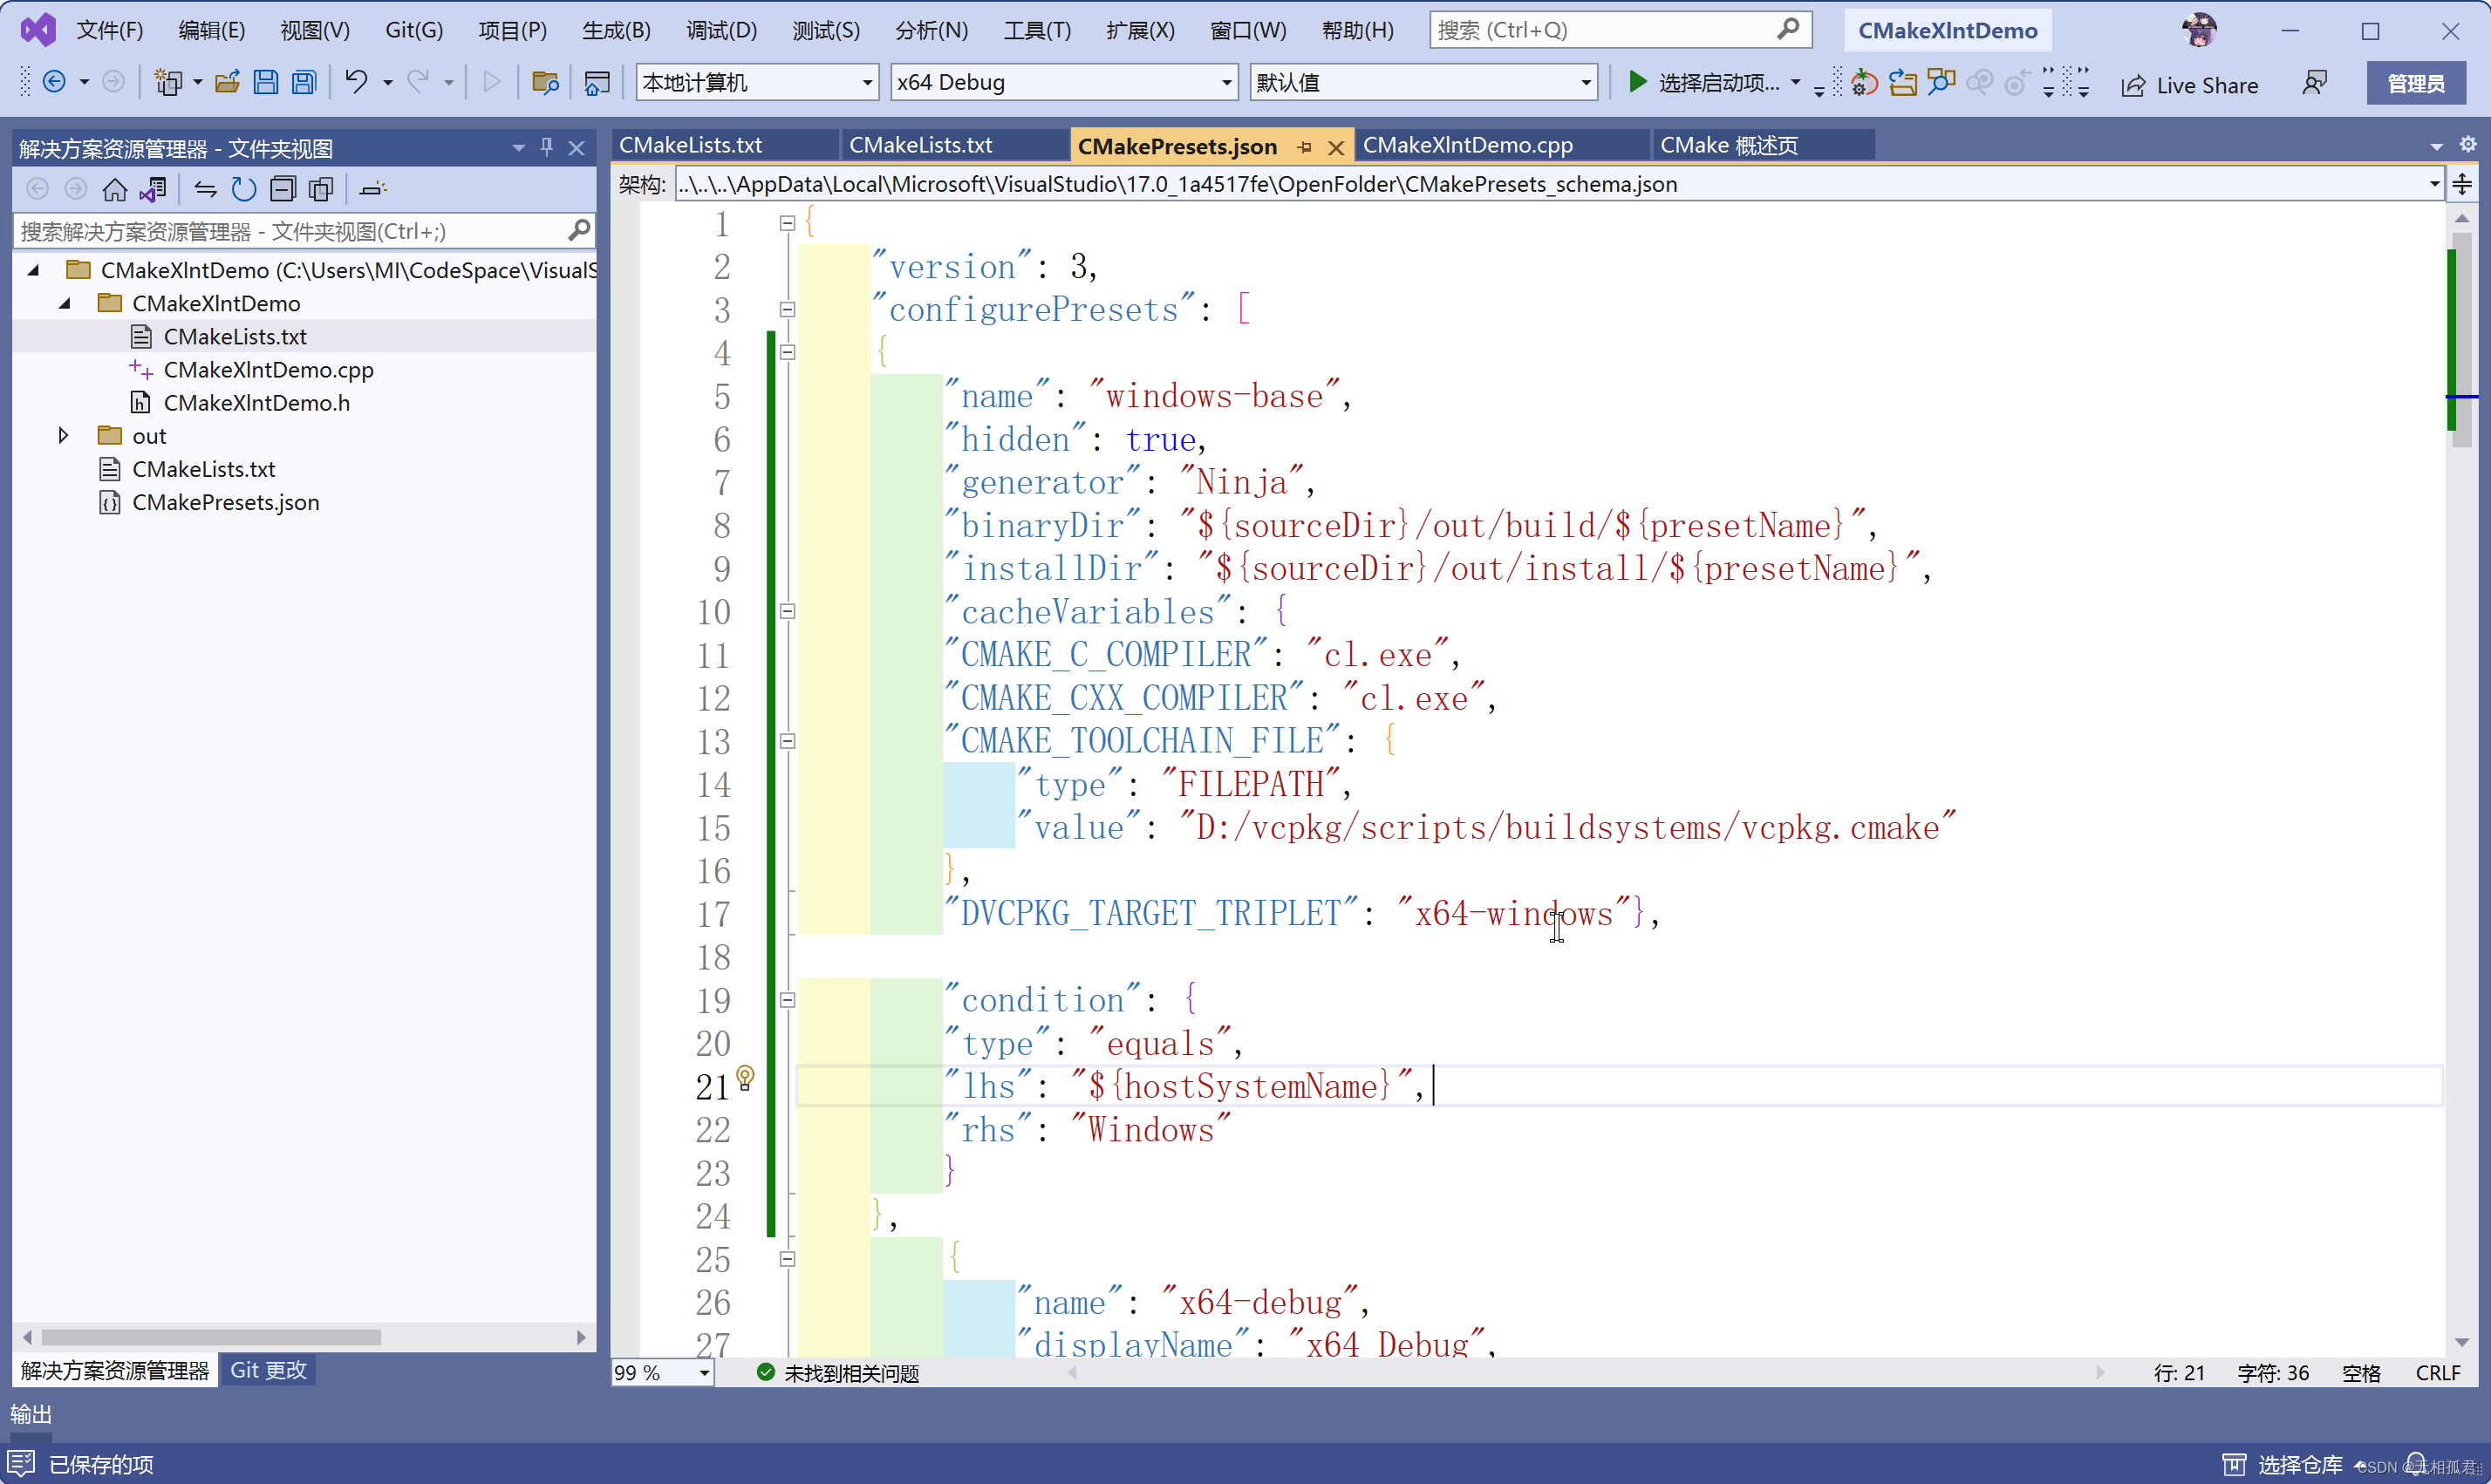Viewport: 2491px width, 1484px height.
Task: Click the switch views icon in Solution Explorer
Action: (x=153, y=189)
